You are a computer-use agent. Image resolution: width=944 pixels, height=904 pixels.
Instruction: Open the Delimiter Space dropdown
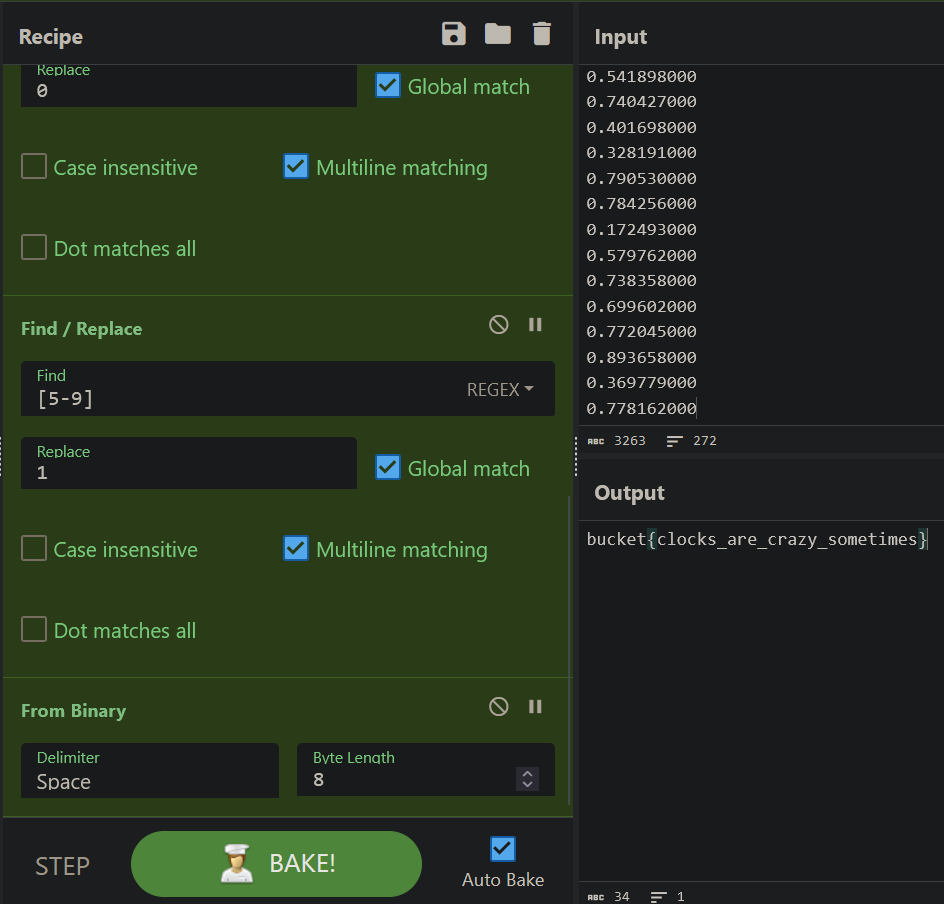click(150, 771)
